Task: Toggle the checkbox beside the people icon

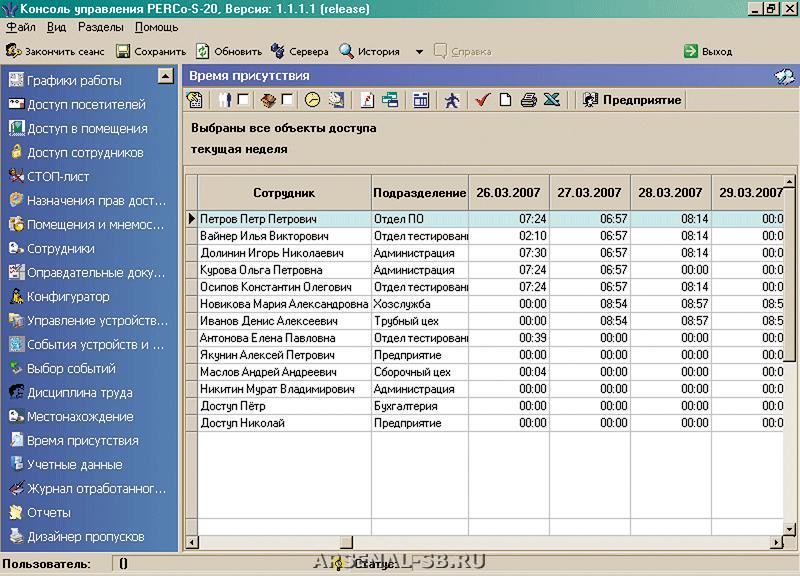Action: pos(243,100)
